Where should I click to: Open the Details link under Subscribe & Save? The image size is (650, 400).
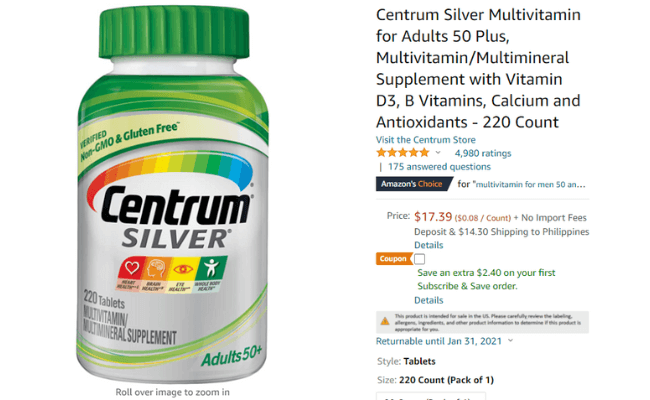click(429, 300)
